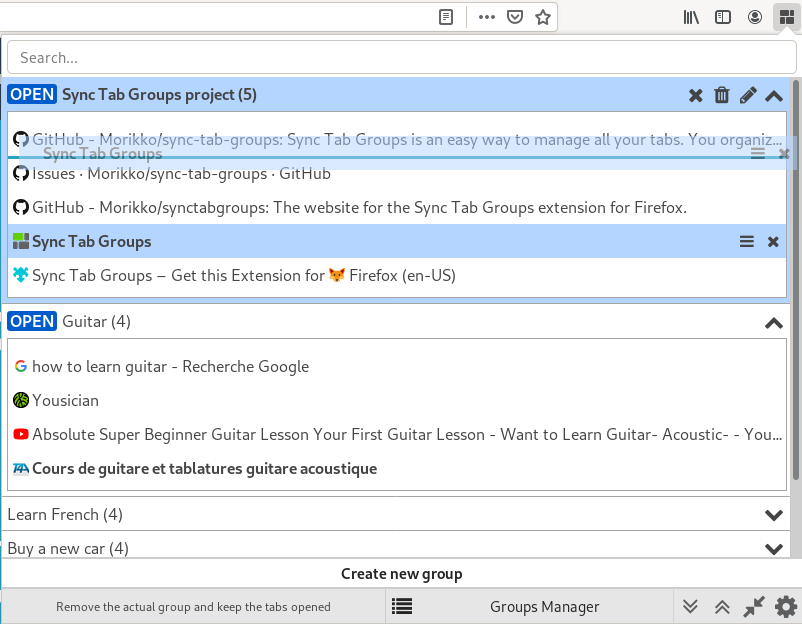Click the Google favicon on guitar search tab
This screenshot has width=802, height=624.
click(20, 366)
